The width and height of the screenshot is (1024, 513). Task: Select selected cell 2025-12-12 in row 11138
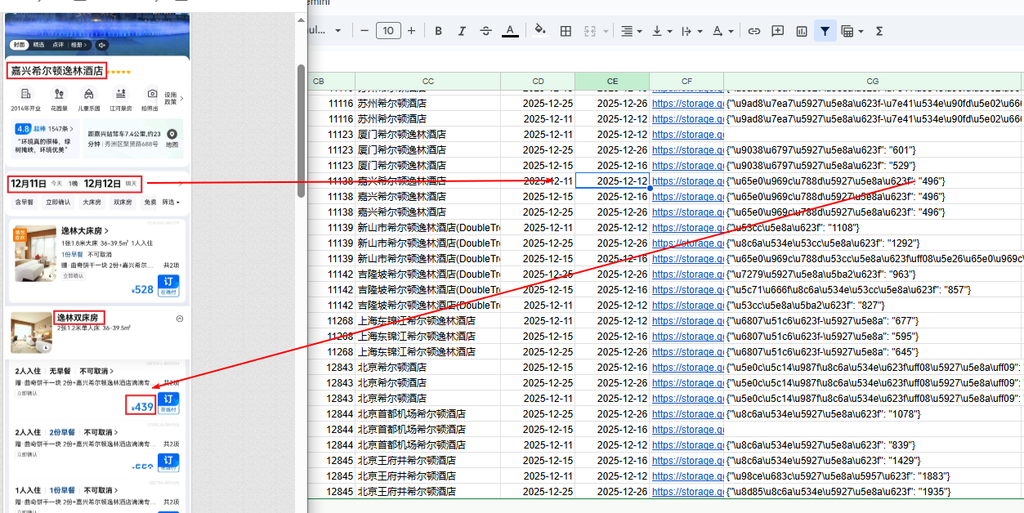tap(612, 181)
